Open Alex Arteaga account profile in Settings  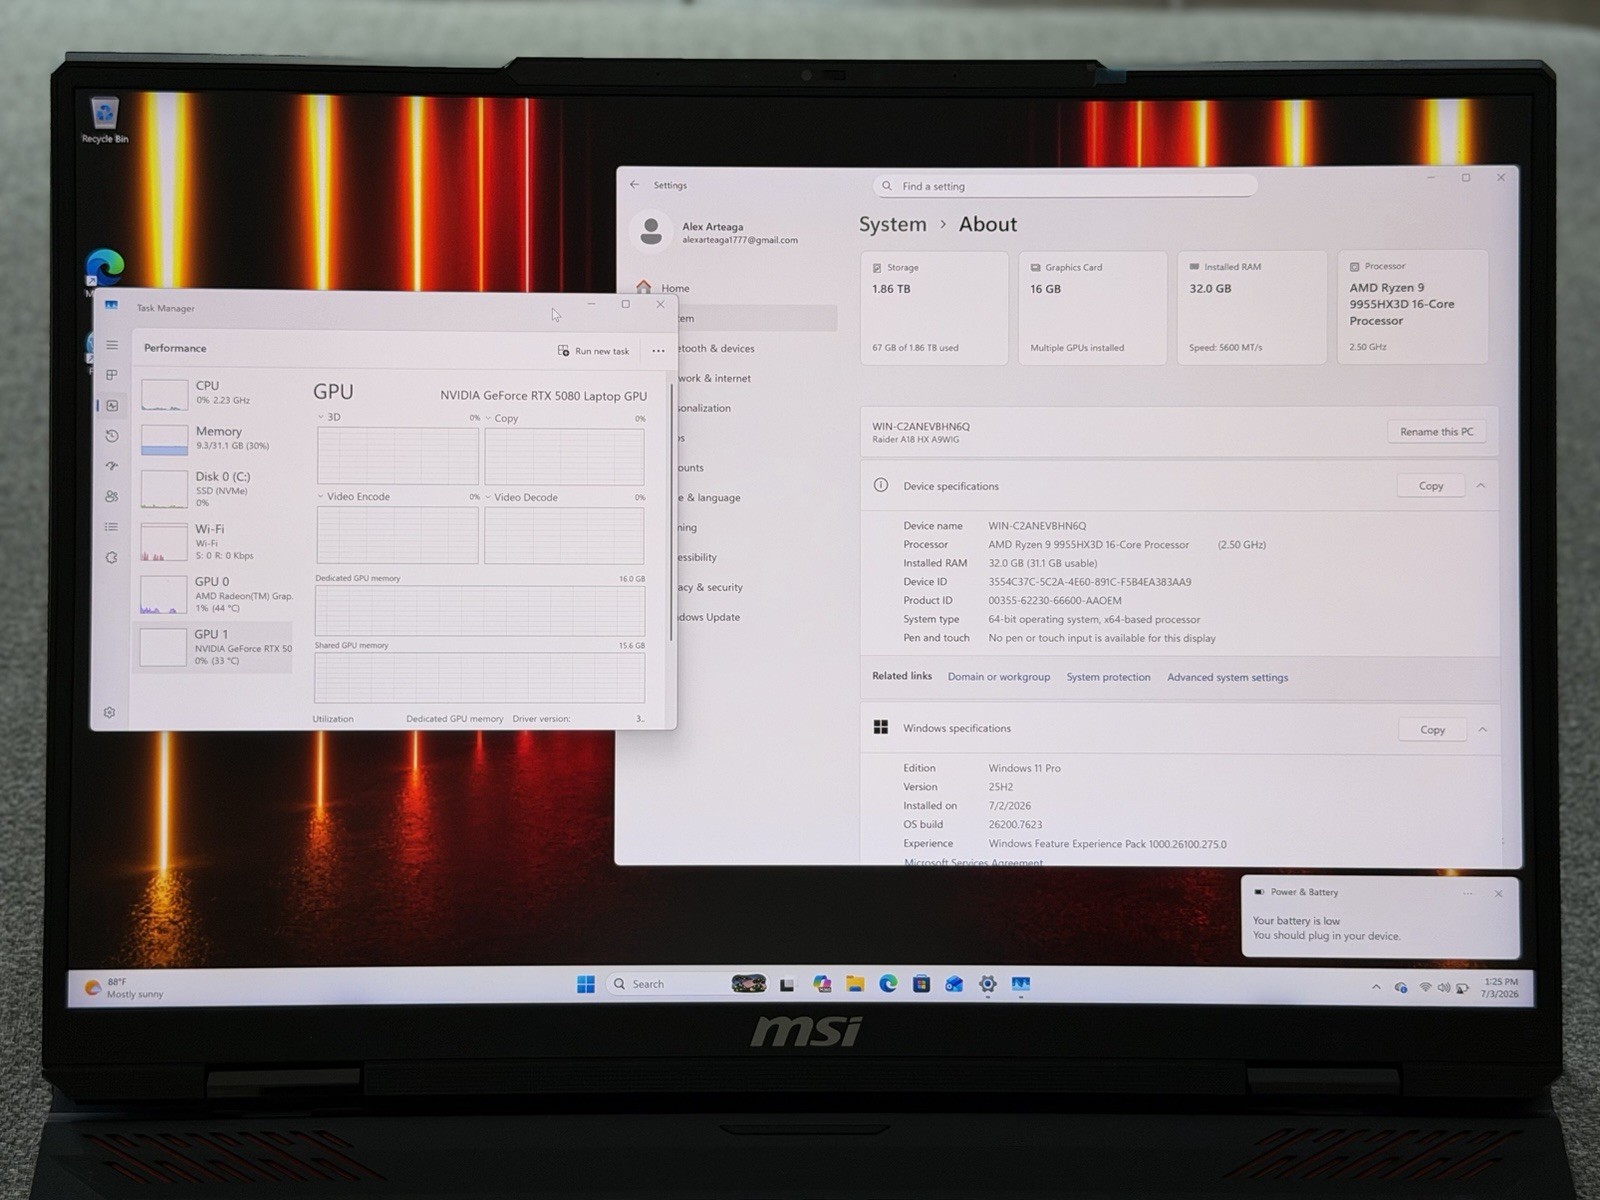coord(718,232)
